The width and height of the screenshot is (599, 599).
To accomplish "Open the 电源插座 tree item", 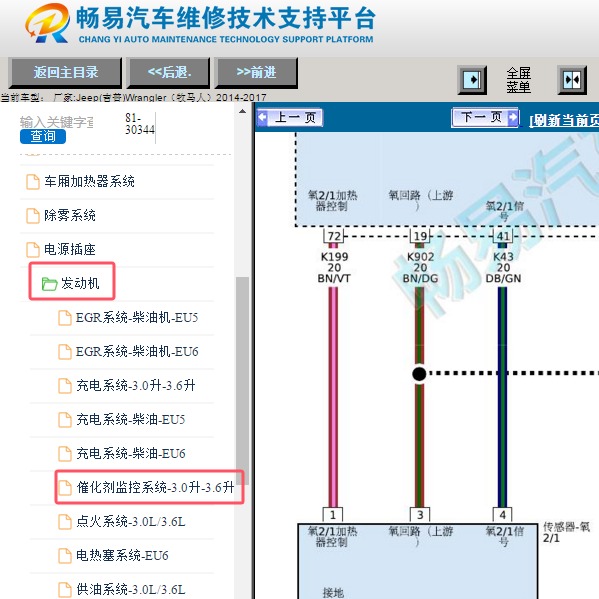I will (x=70, y=249).
